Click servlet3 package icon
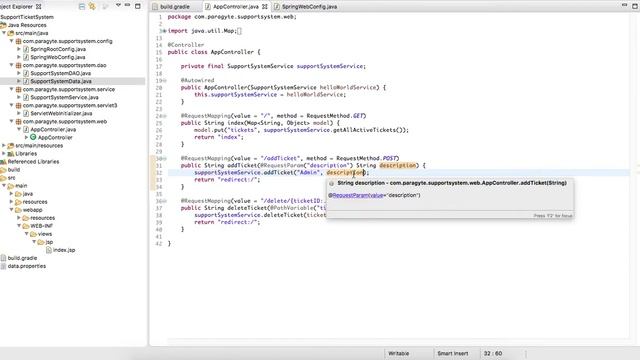This screenshot has width=640, height=360. click(18, 105)
